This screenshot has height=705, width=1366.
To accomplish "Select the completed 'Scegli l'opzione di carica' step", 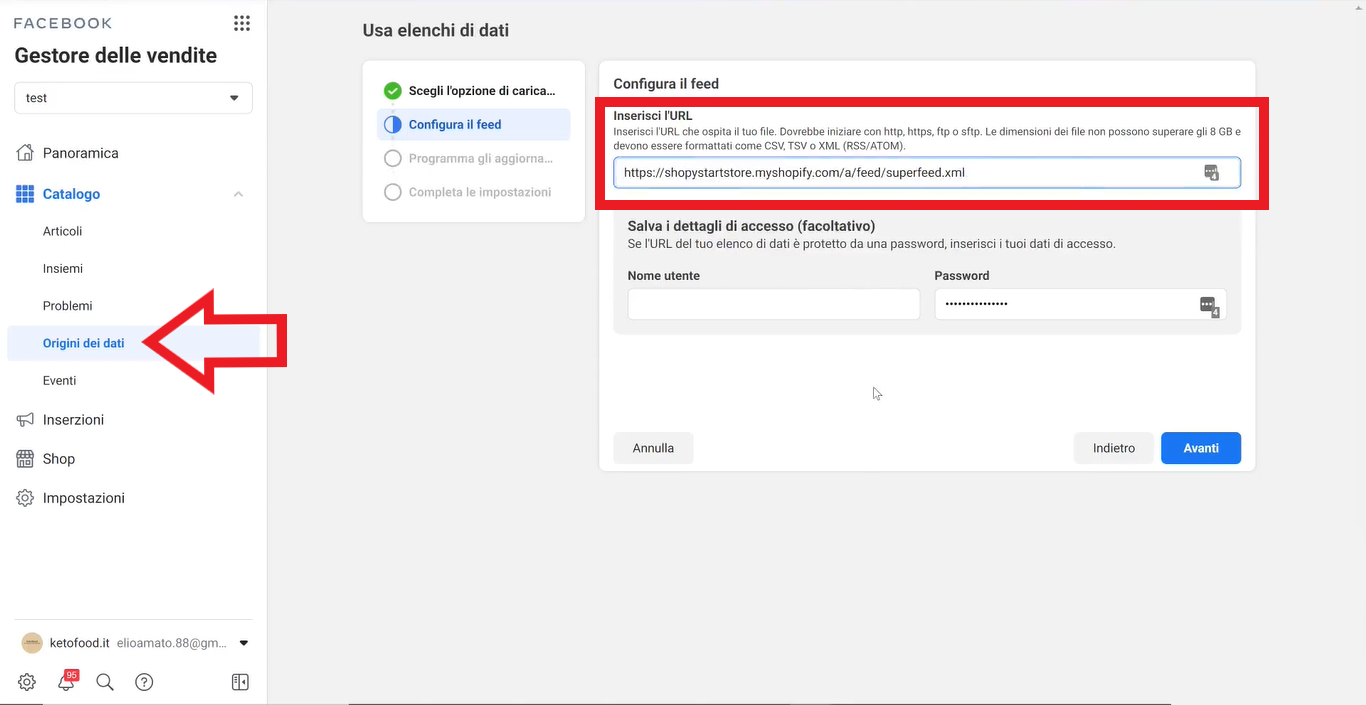I will [x=470, y=91].
